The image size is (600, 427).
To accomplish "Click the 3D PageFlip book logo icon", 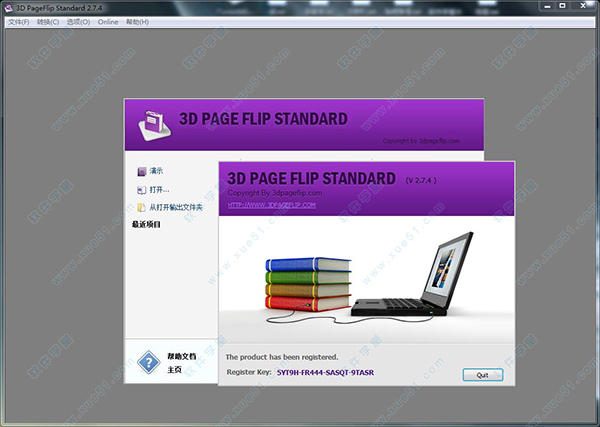I will (x=155, y=125).
